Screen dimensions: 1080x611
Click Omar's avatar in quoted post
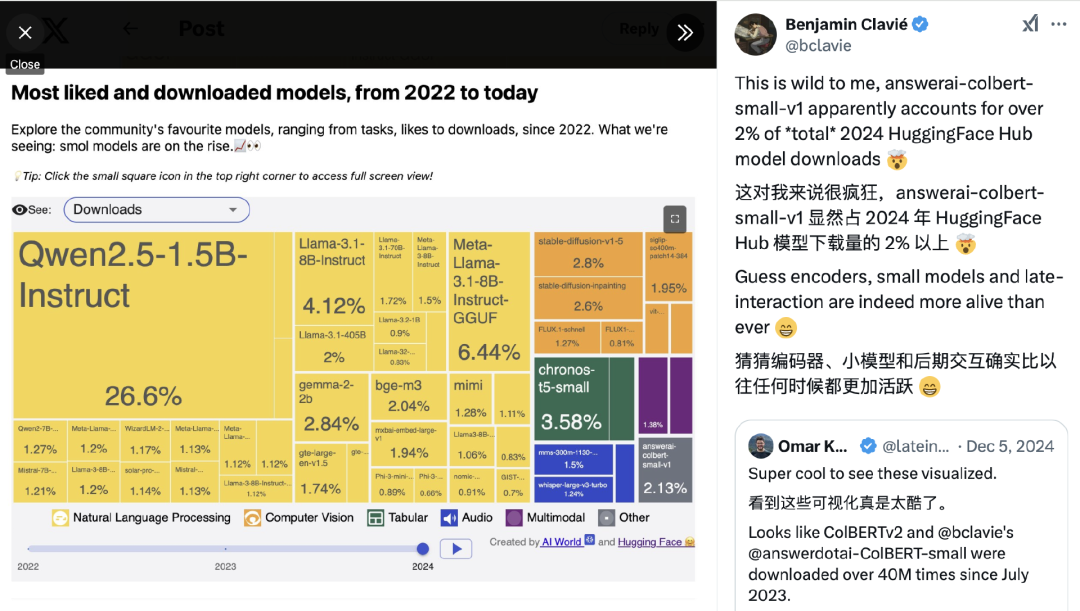[760, 446]
